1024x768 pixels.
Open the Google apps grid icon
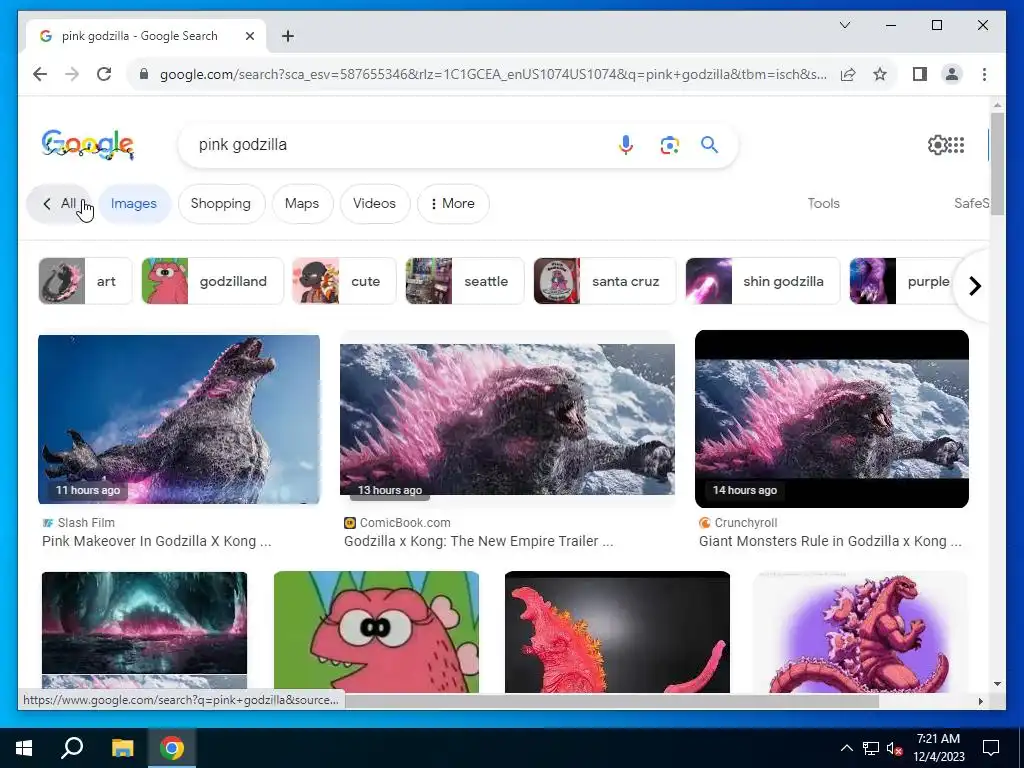956,145
